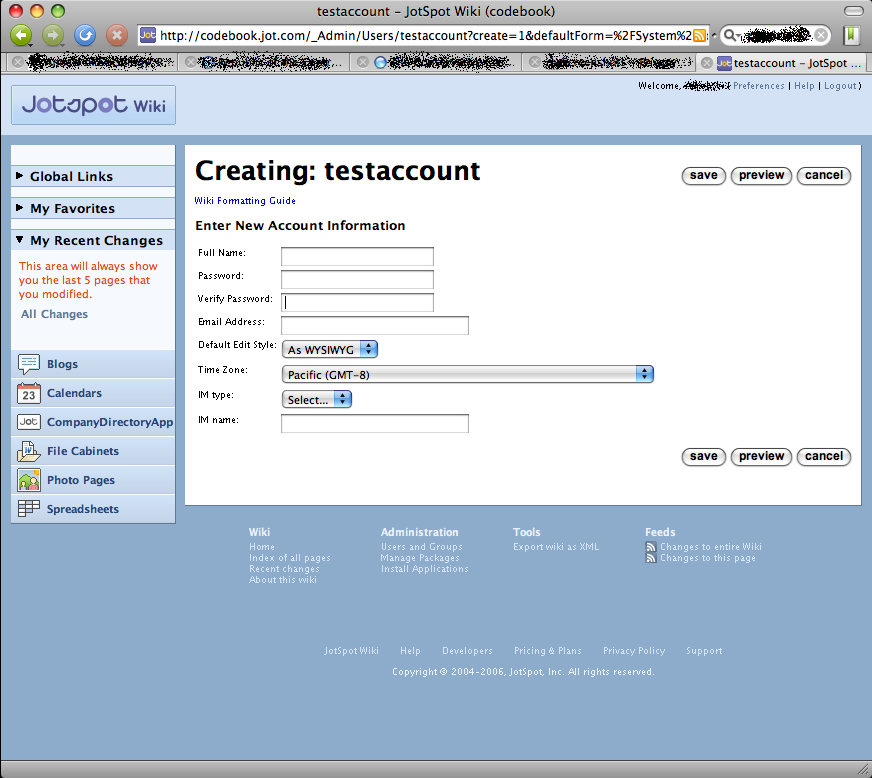The image size is (872, 778).
Task: Open the Wiki Formatting Guide link
Action: tap(245, 201)
